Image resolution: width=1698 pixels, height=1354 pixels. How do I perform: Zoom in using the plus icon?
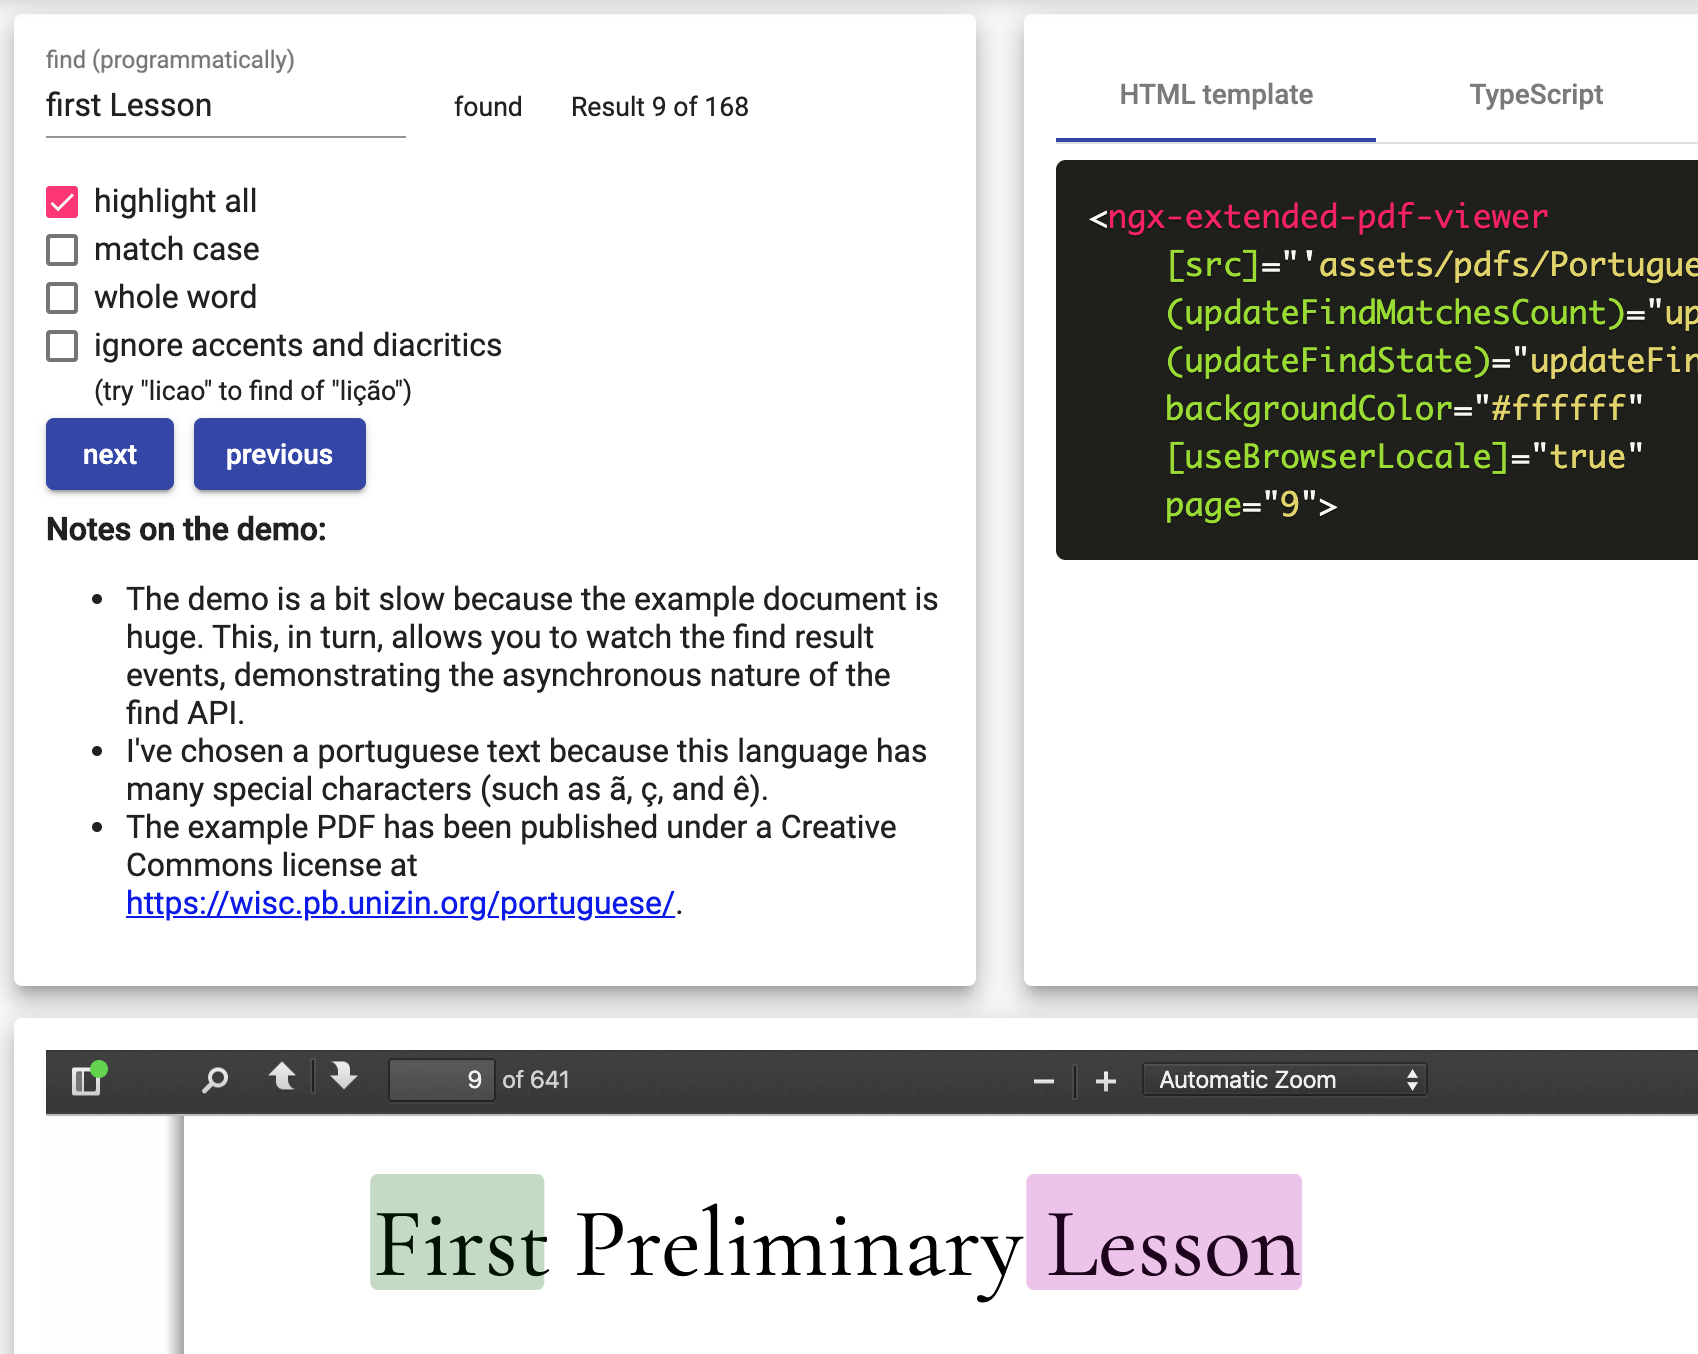coord(1105,1081)
